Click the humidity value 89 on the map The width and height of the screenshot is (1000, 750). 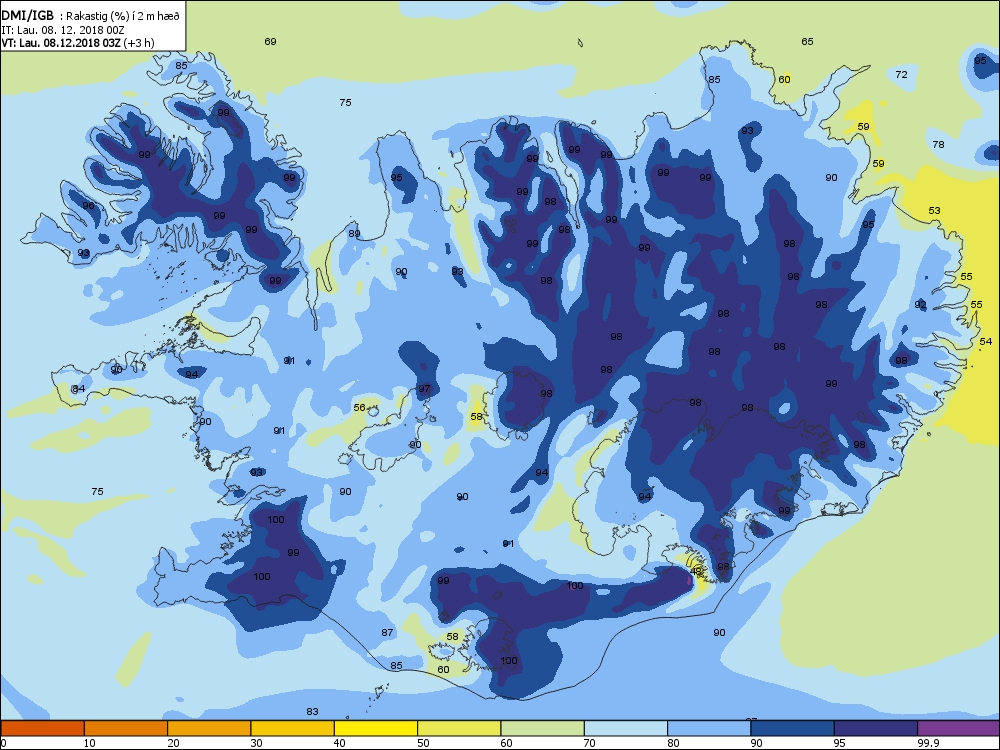(354, 233)
